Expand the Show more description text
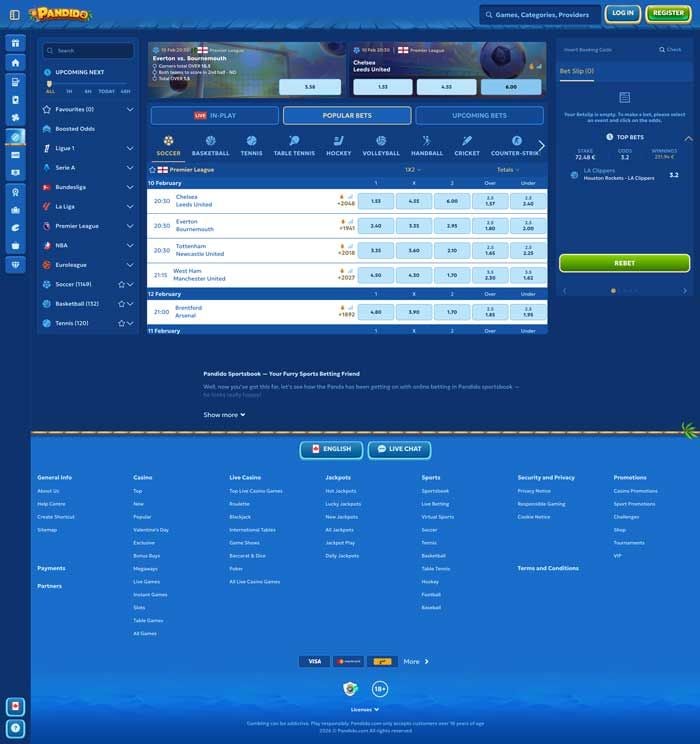700x744 pixels. pos(224,415)
